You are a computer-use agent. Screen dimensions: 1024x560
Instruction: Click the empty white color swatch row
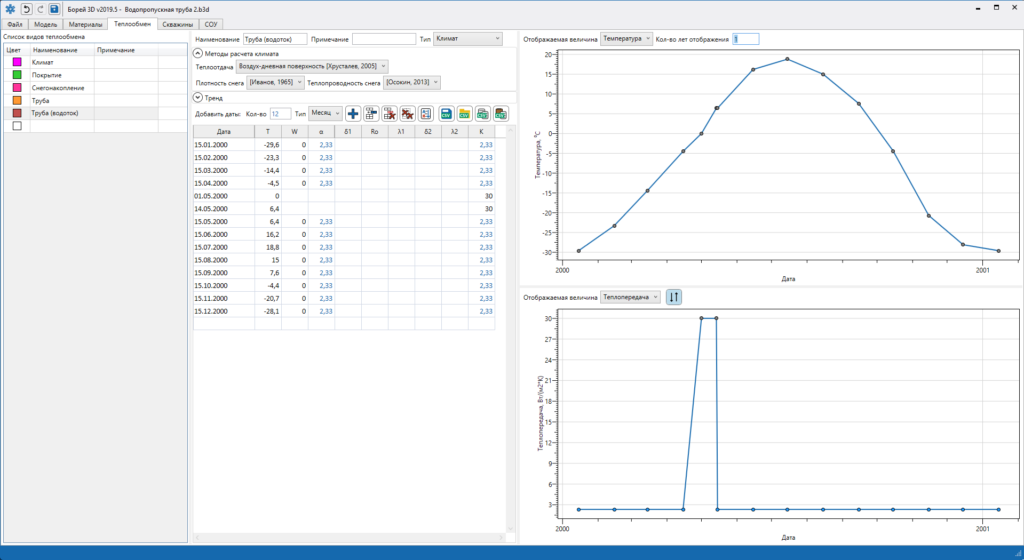17,126
